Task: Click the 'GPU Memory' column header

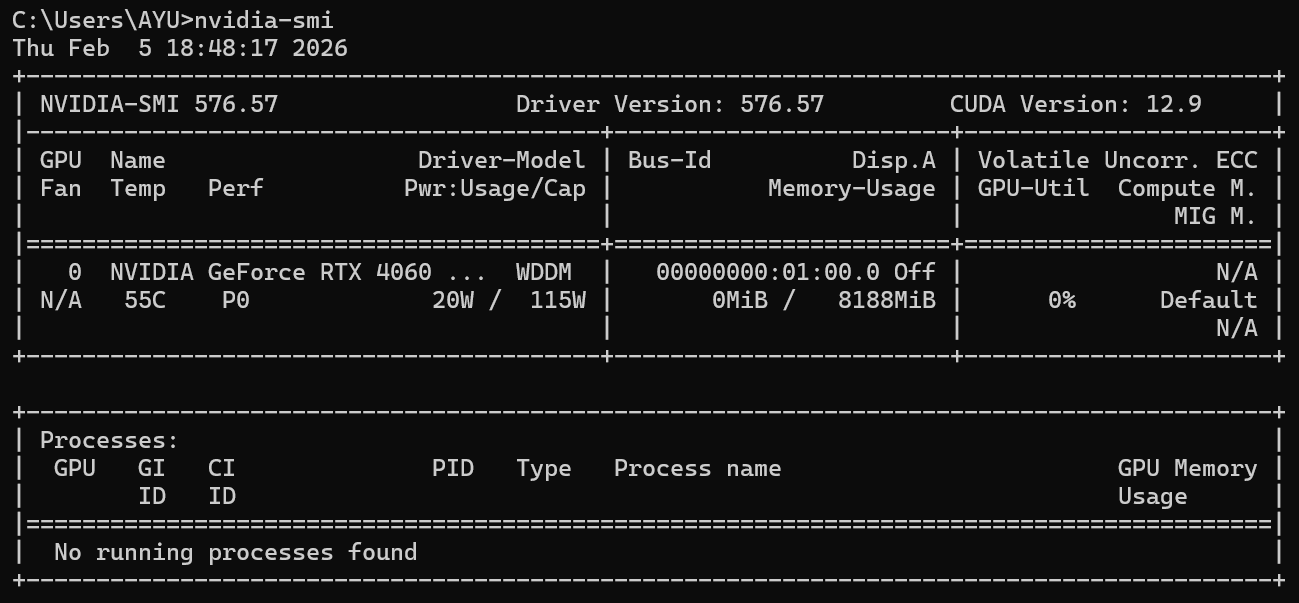Action: tap(1187, 468)
